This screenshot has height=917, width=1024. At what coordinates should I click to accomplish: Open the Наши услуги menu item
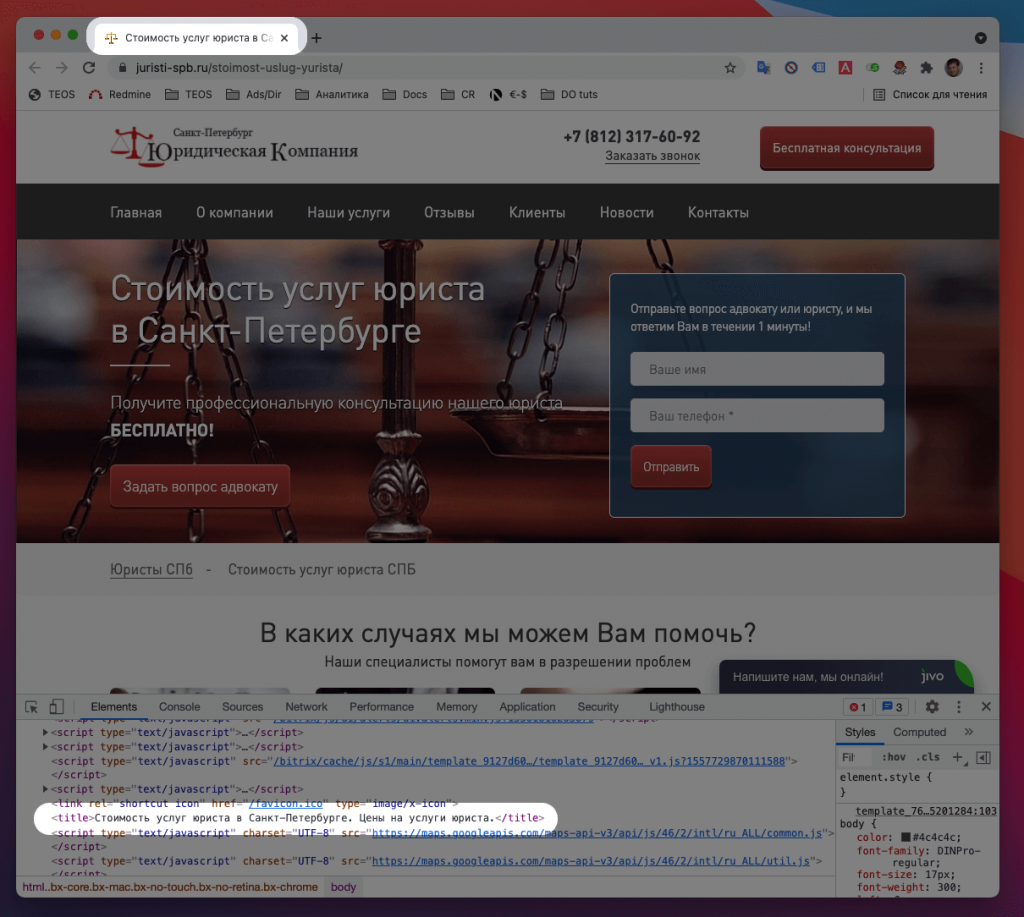point(349,213)
